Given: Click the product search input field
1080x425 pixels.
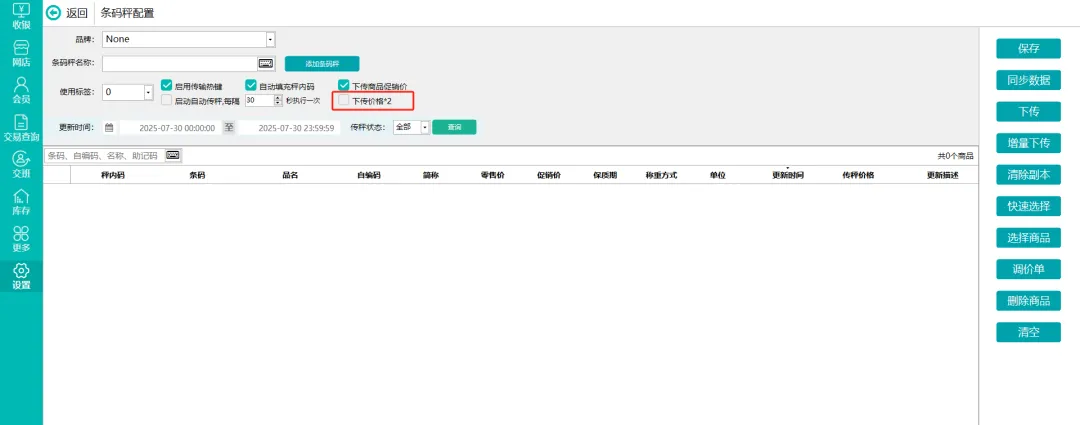Looking at the screenshot, I should point(105,156).
